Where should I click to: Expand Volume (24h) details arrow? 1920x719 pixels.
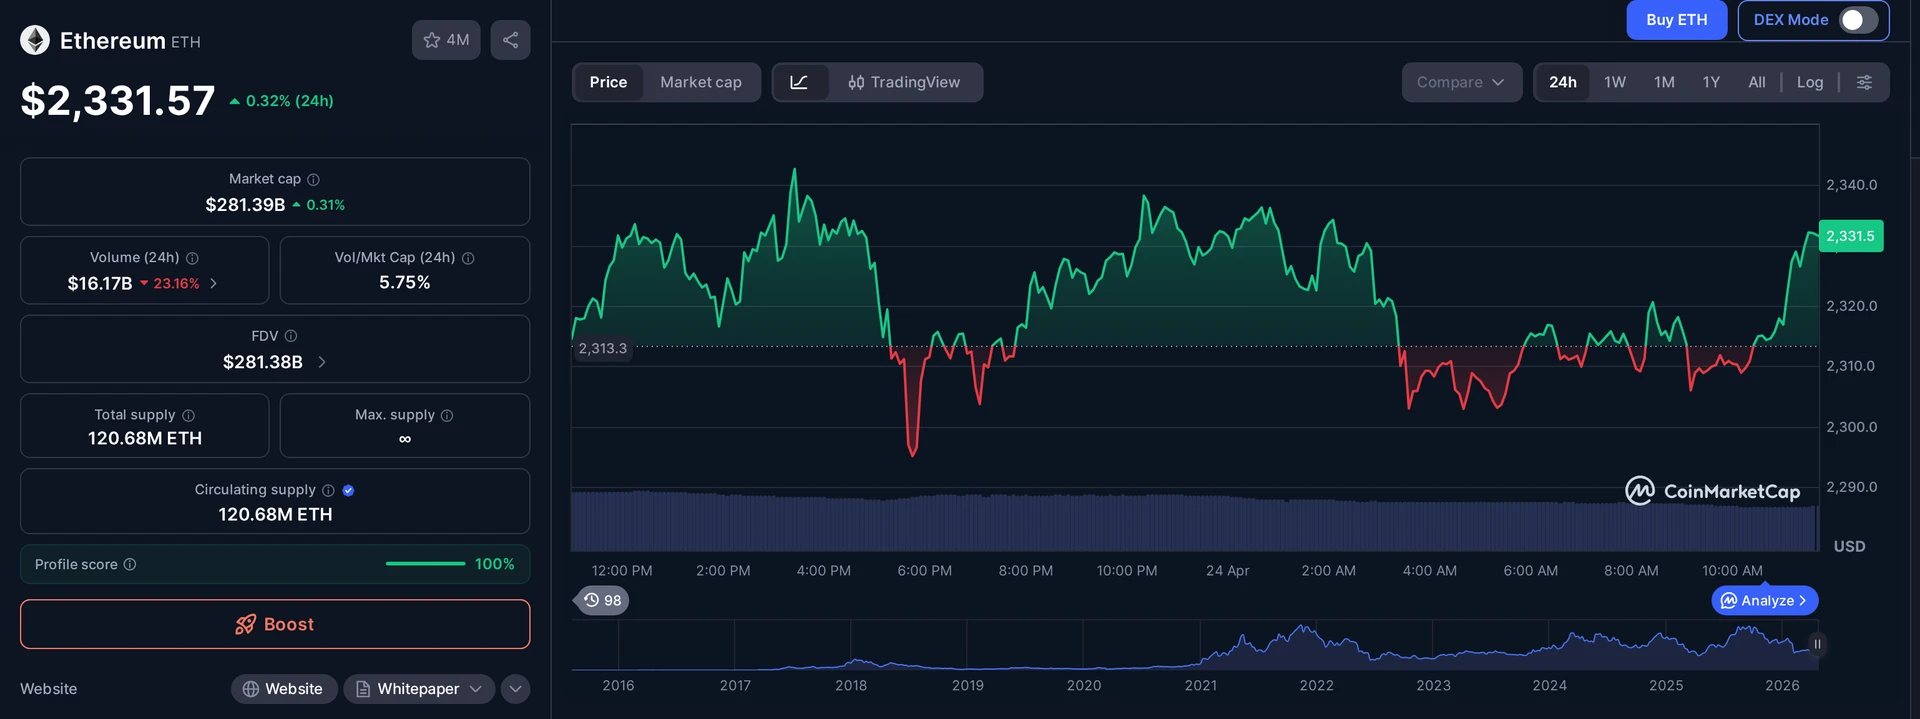213,284
